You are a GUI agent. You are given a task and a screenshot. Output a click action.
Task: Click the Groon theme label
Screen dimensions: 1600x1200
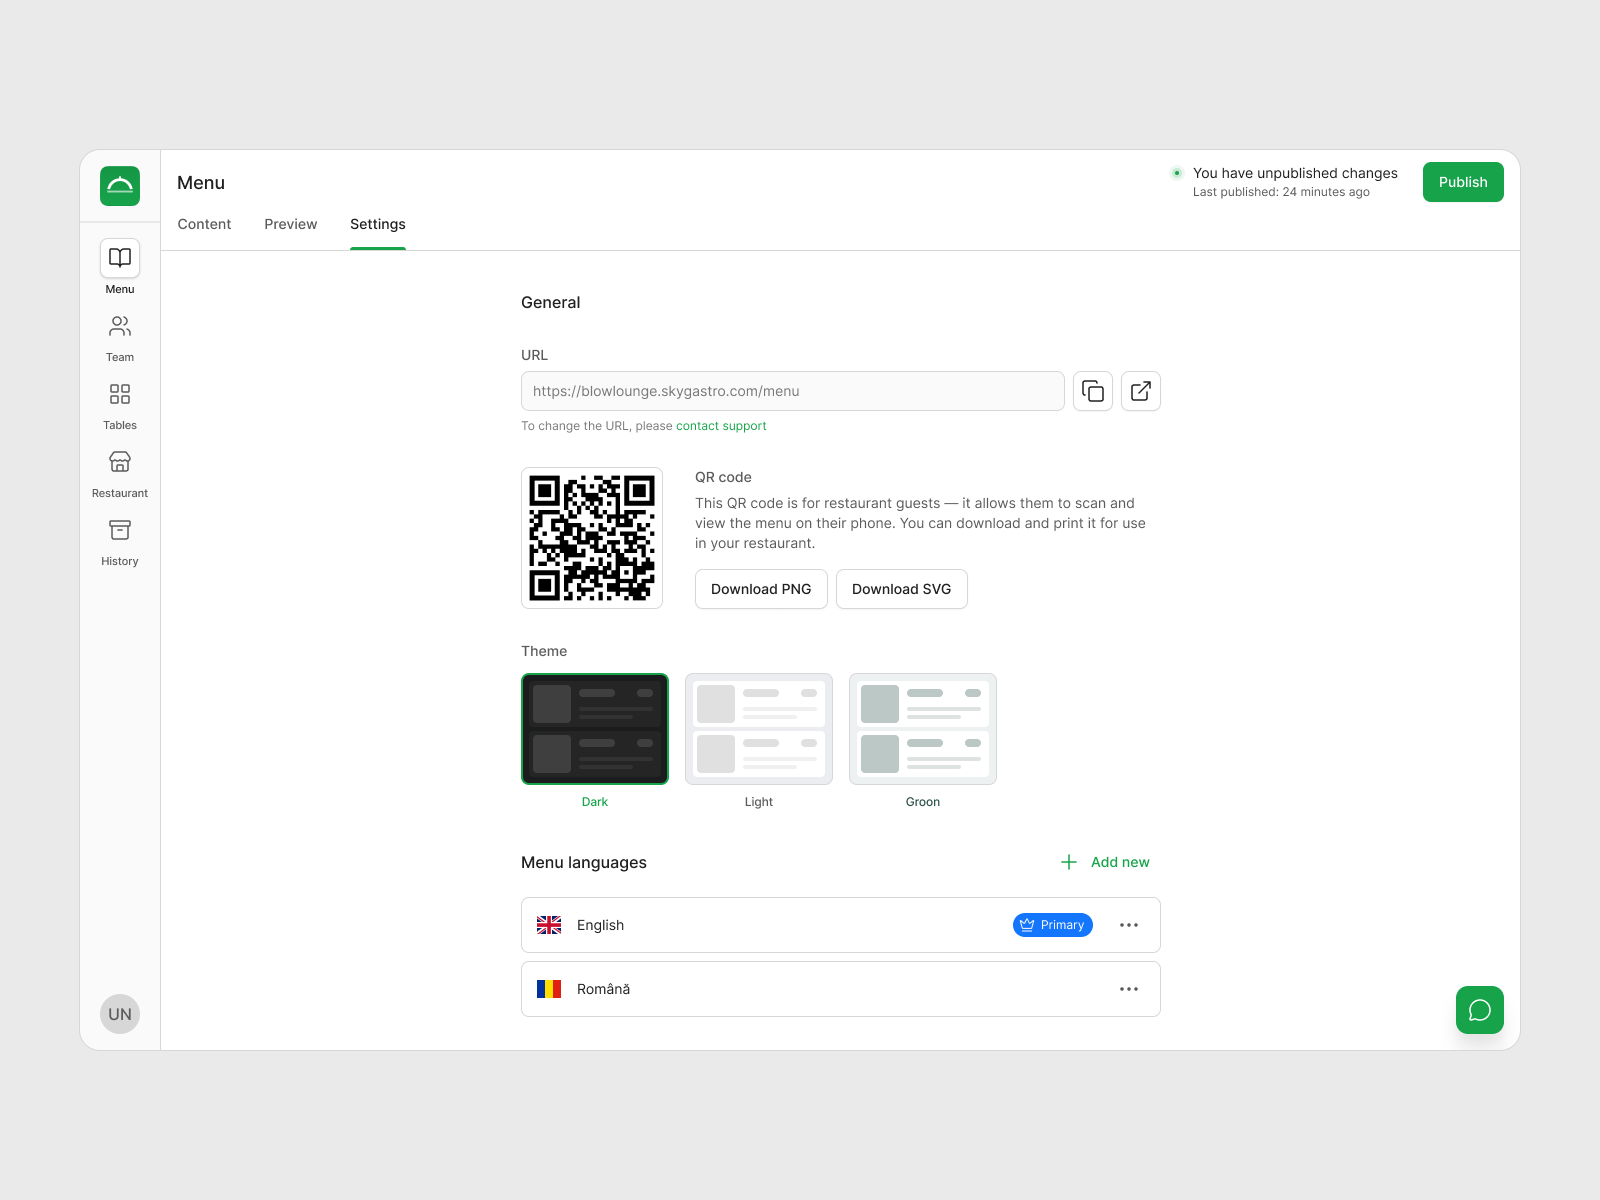pos(923,802)
